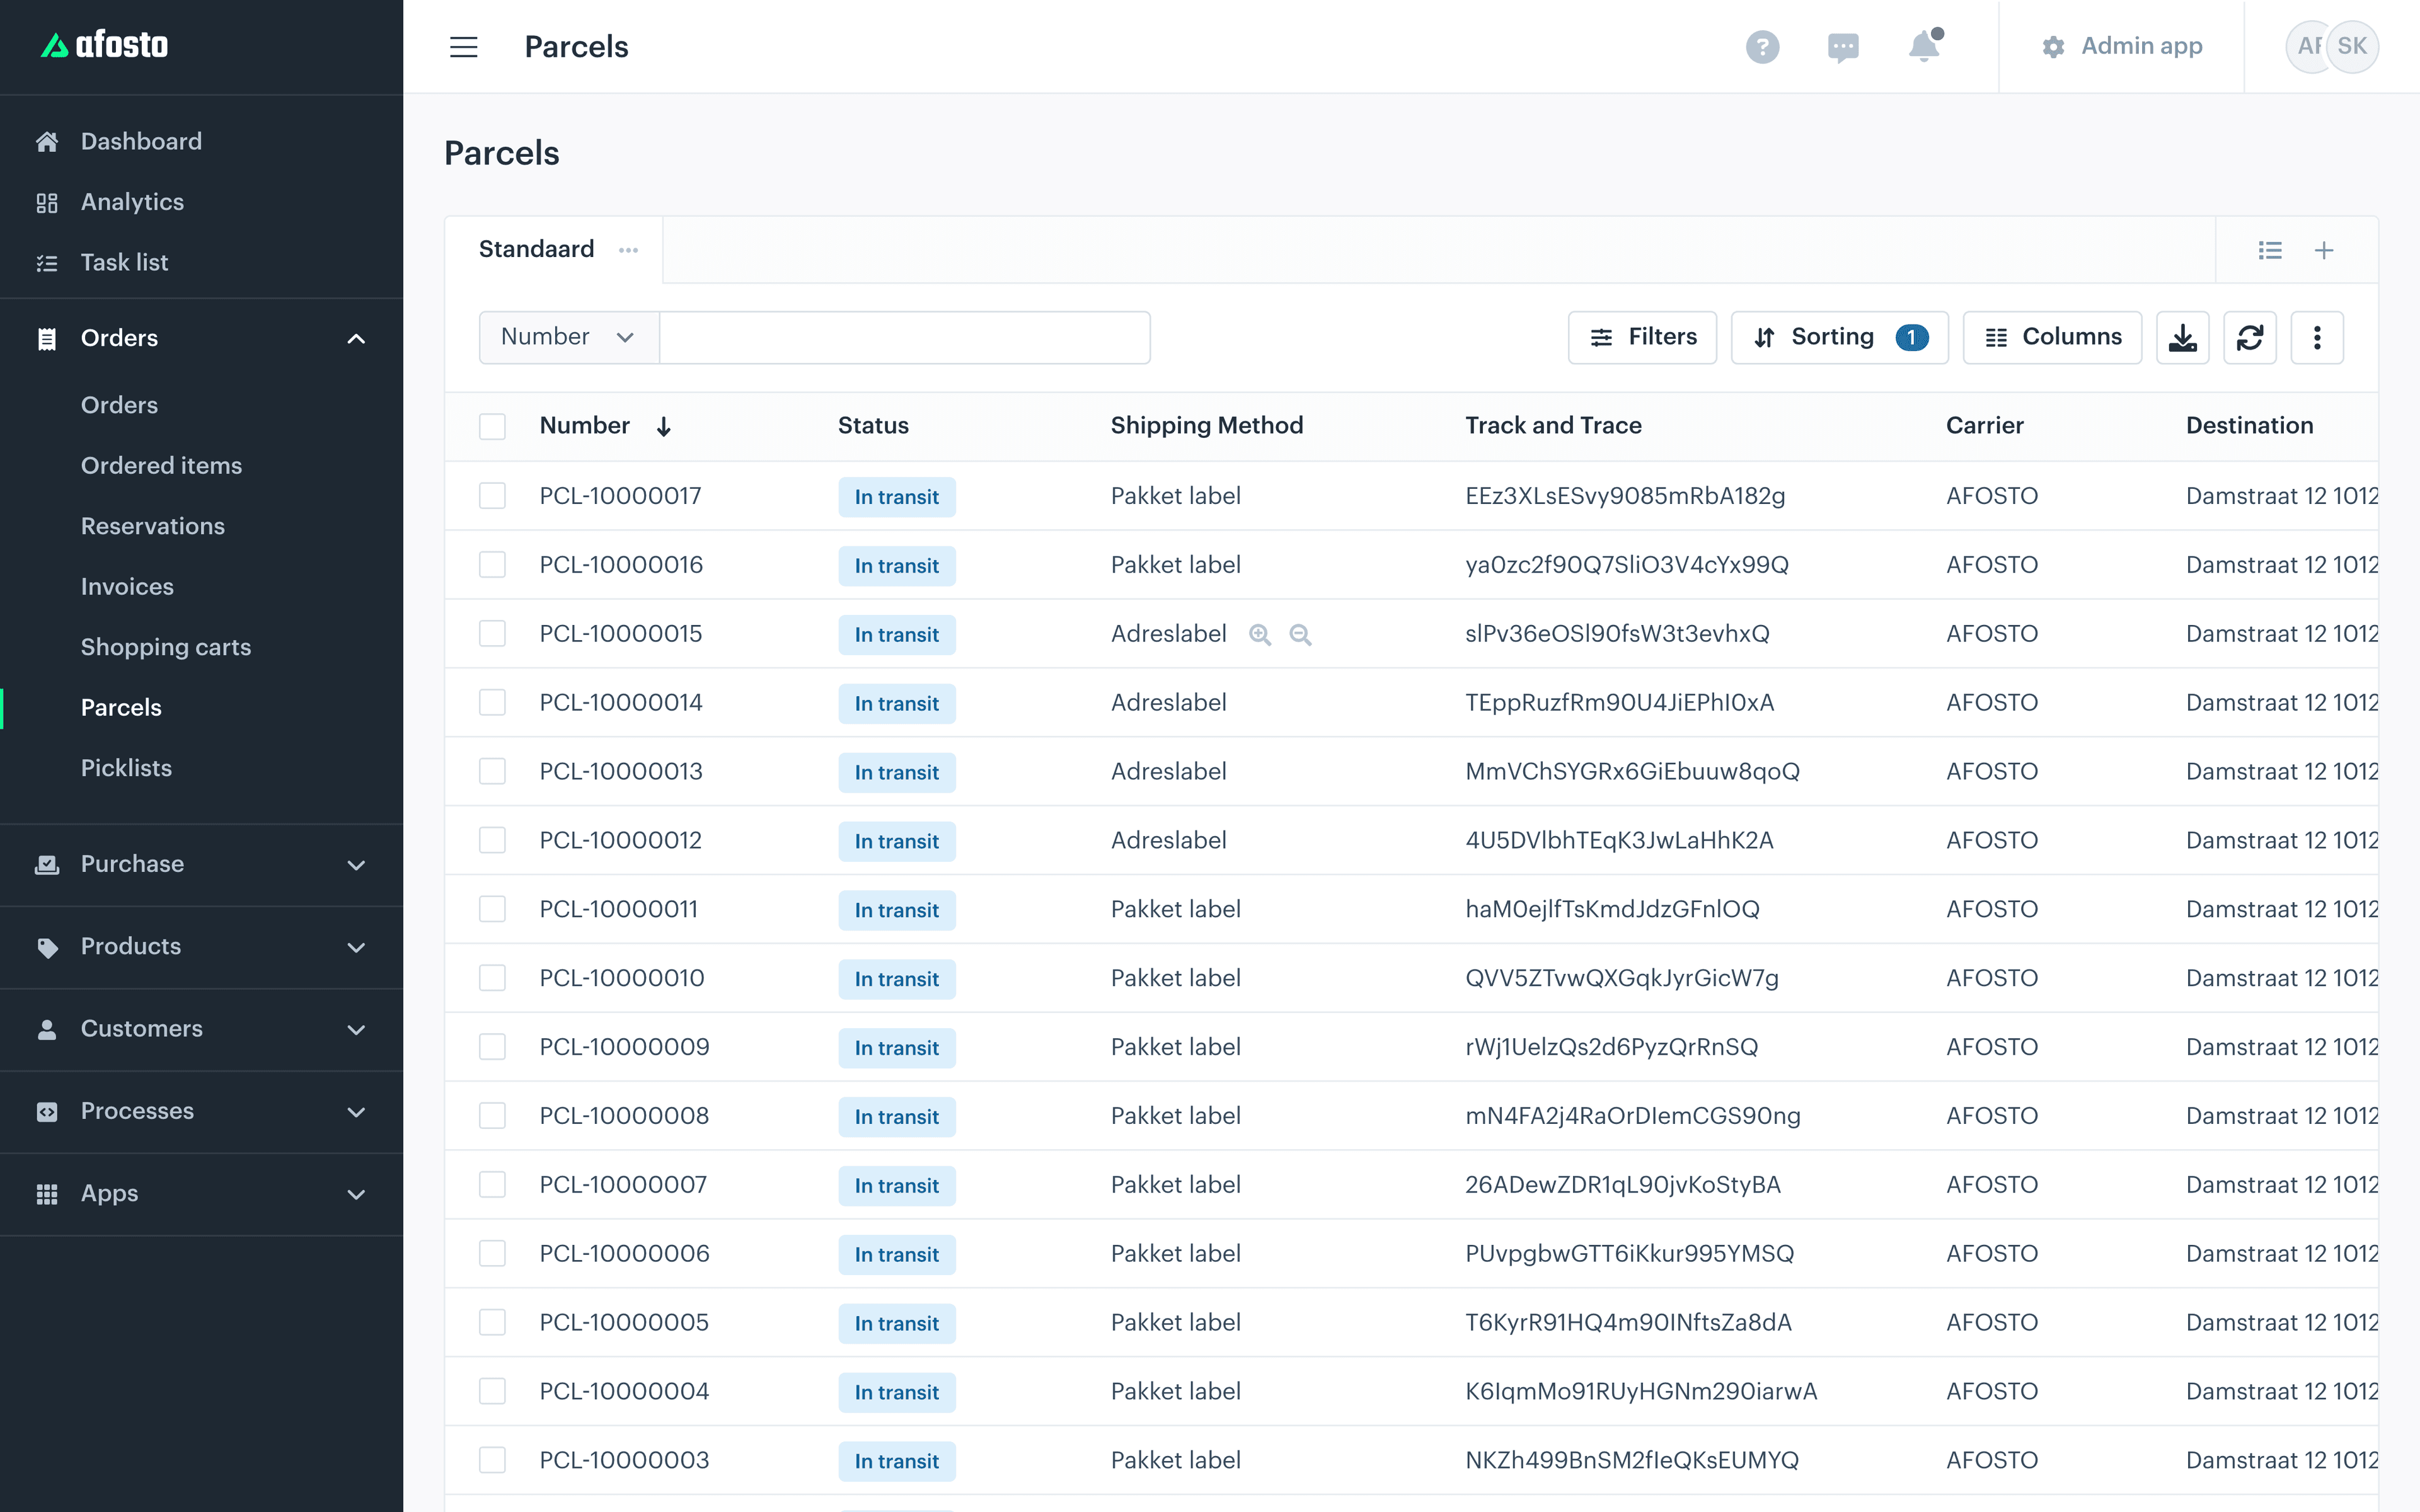Open the help question mark icon
This screenshot has width=2420, height=1512.
(1762, 47)
